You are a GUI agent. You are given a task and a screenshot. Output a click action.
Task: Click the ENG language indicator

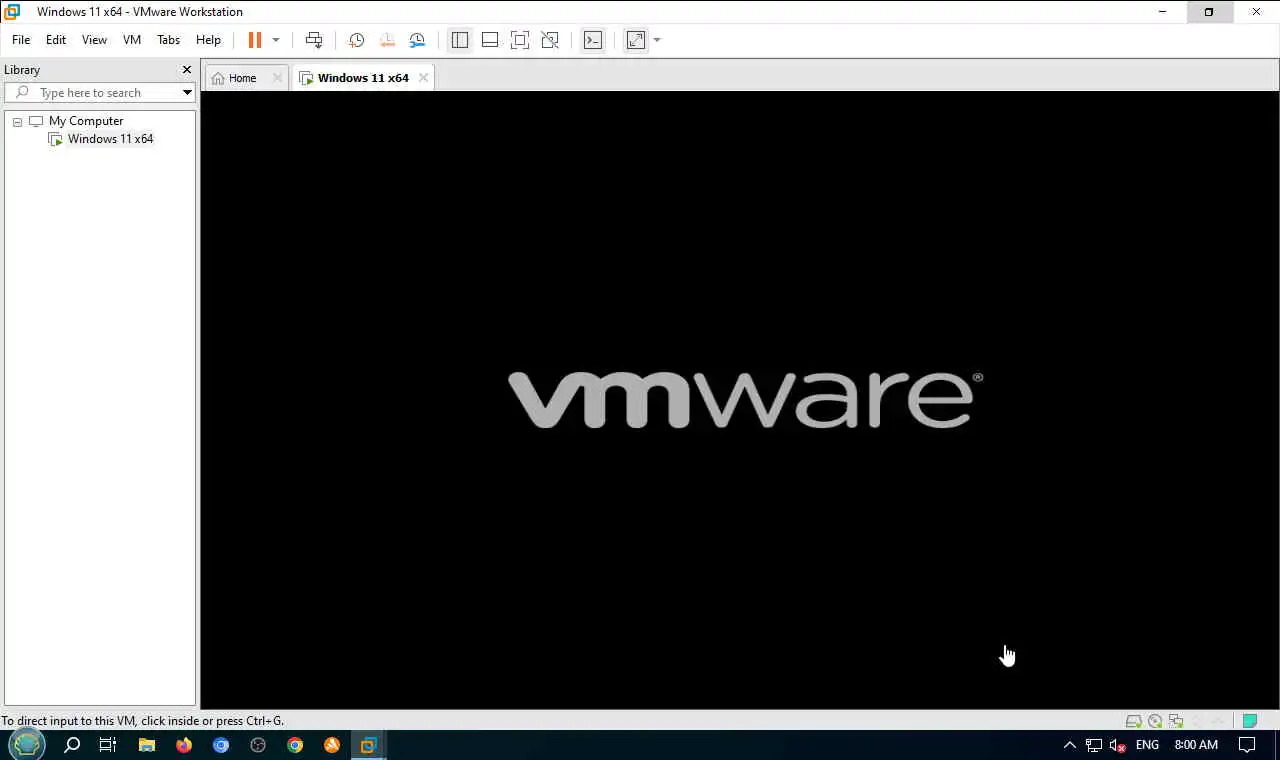[1147, 745]
